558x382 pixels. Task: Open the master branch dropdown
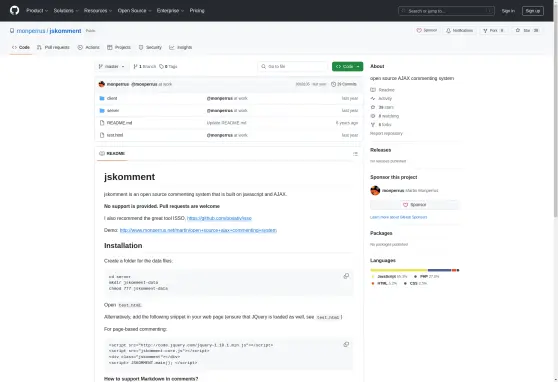[111, 67]
